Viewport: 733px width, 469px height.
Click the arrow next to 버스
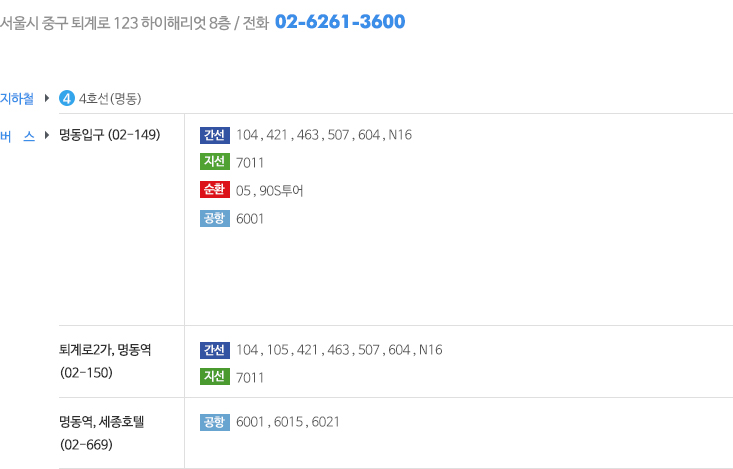pyautogui.click(x=47, y=136)
